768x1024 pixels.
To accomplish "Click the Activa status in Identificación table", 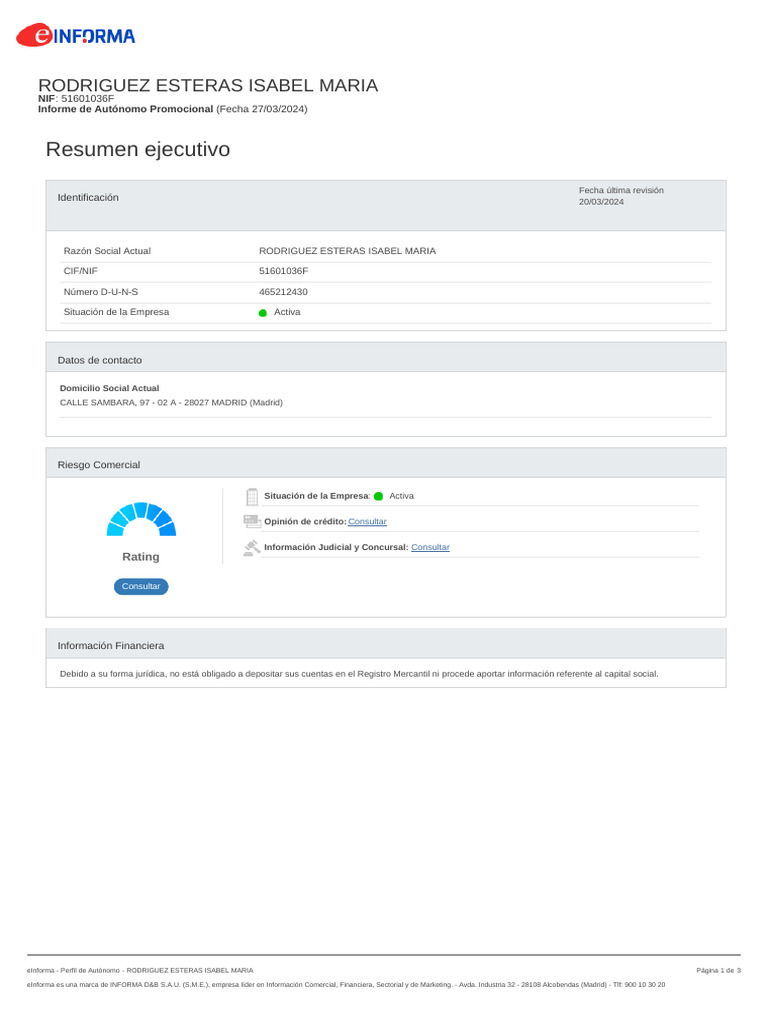I will [x=287, y=312].
